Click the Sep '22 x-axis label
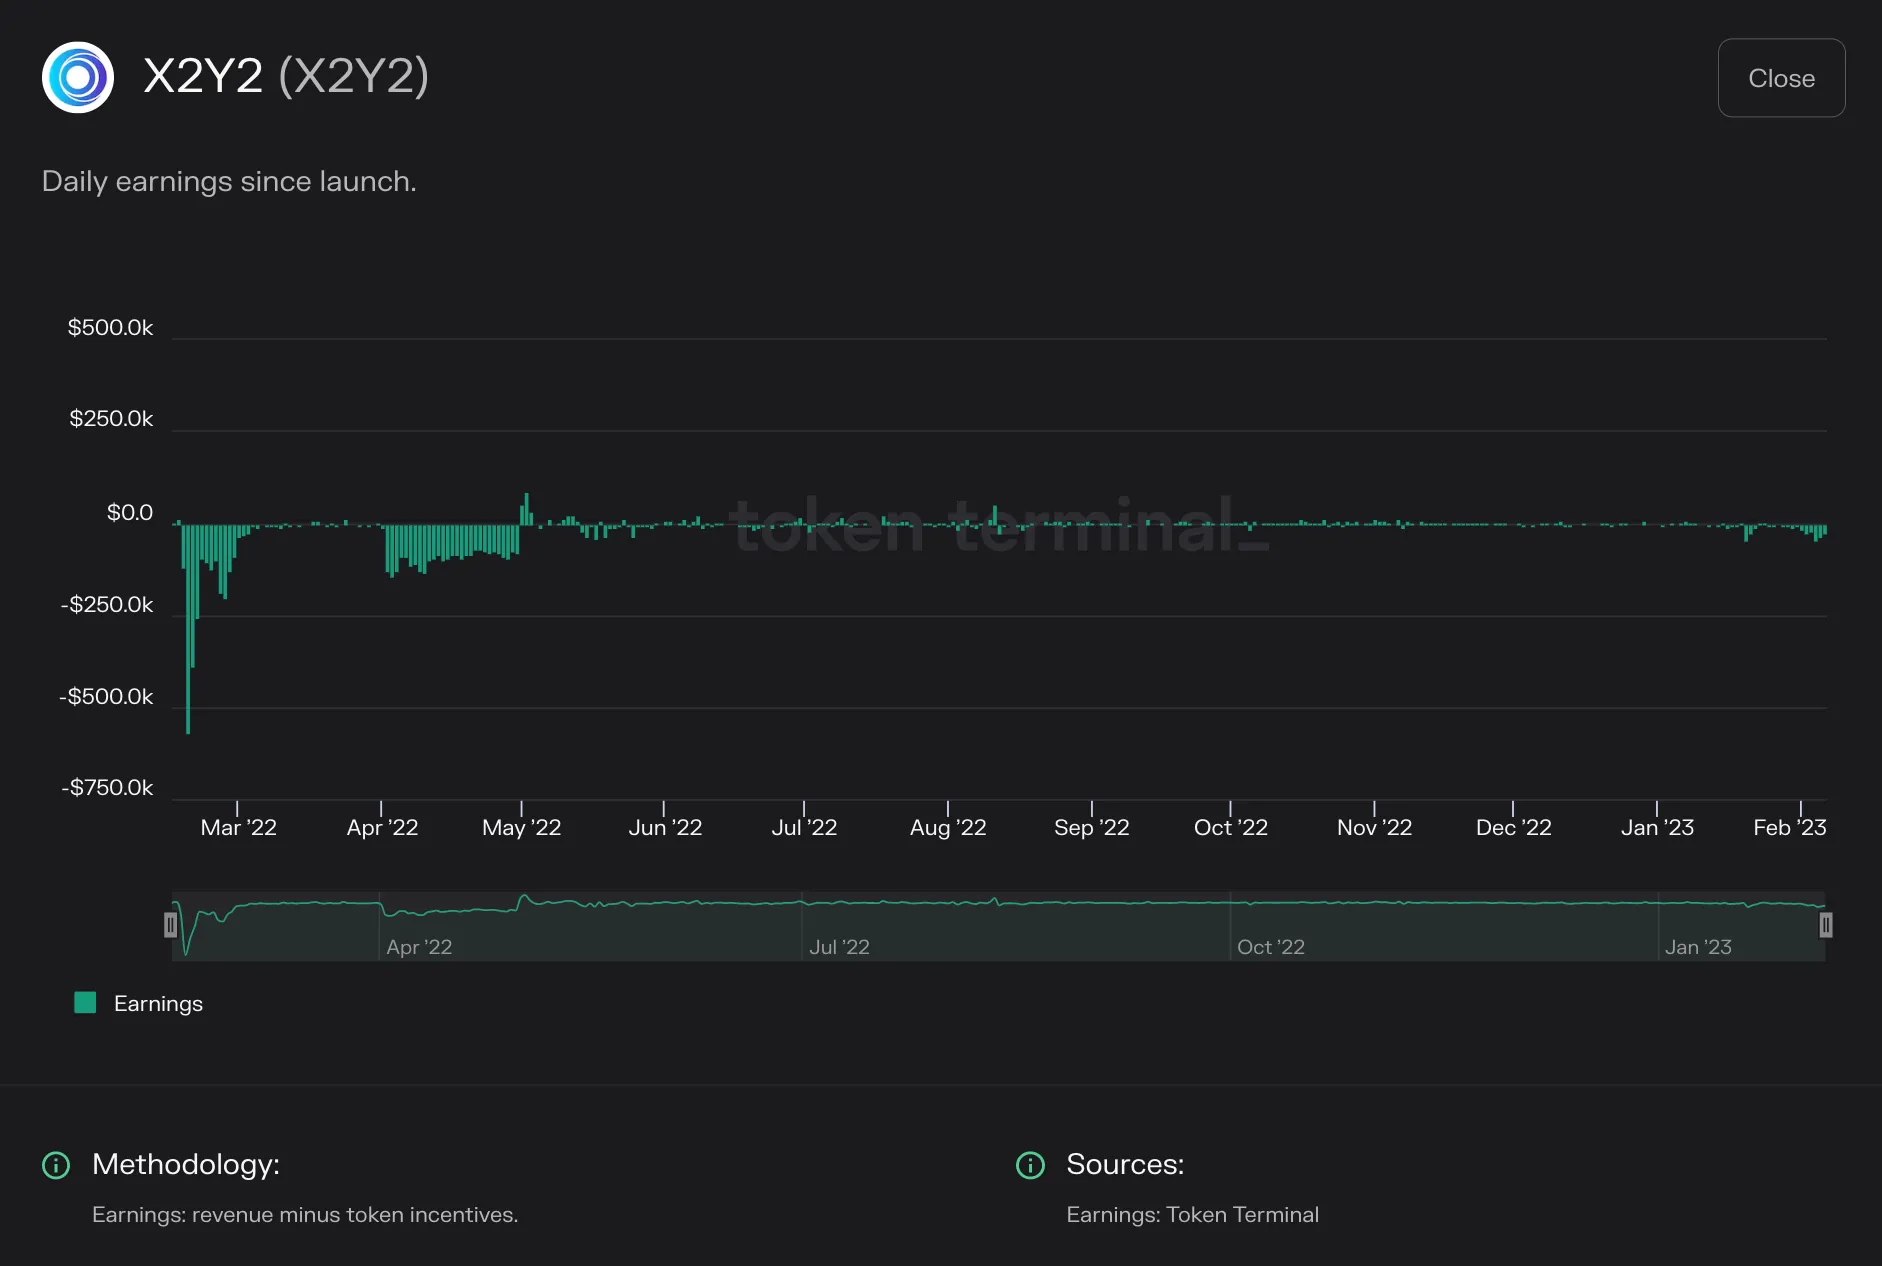Viewport: 1882px width, 1266px height. 1091,827
